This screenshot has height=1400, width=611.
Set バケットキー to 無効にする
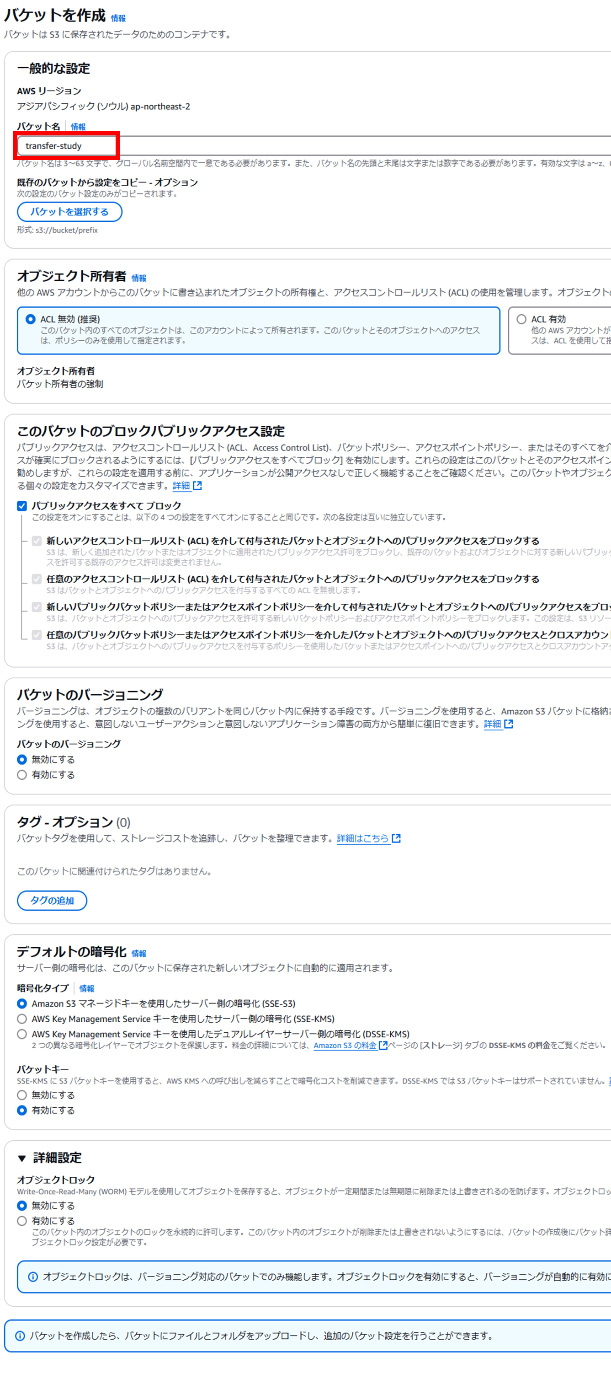[x=22, y=1095]
